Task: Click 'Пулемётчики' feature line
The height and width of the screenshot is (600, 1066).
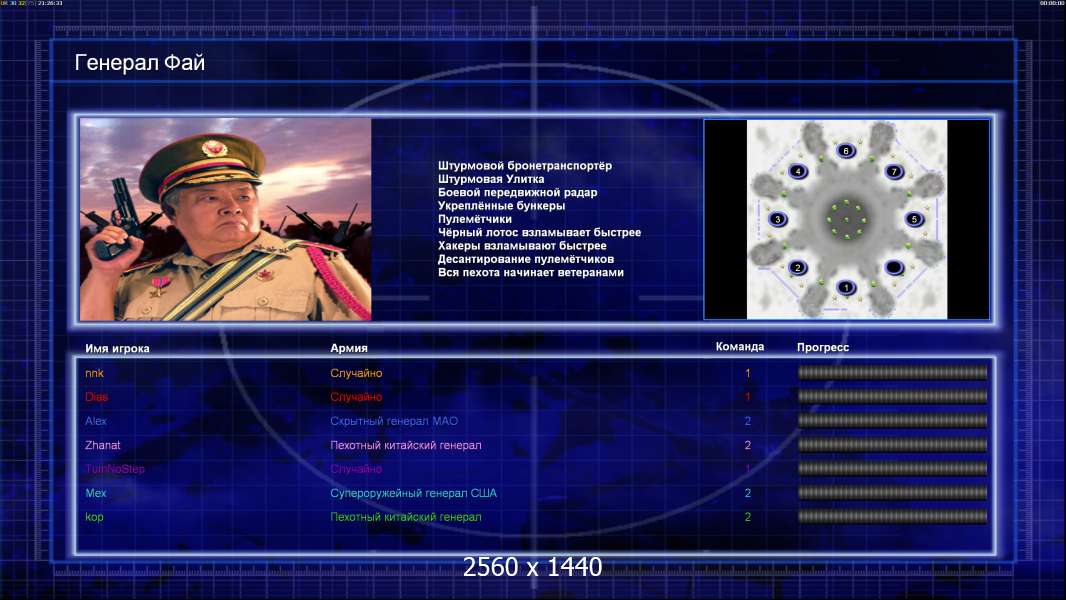Action: [x=475, y=219]
